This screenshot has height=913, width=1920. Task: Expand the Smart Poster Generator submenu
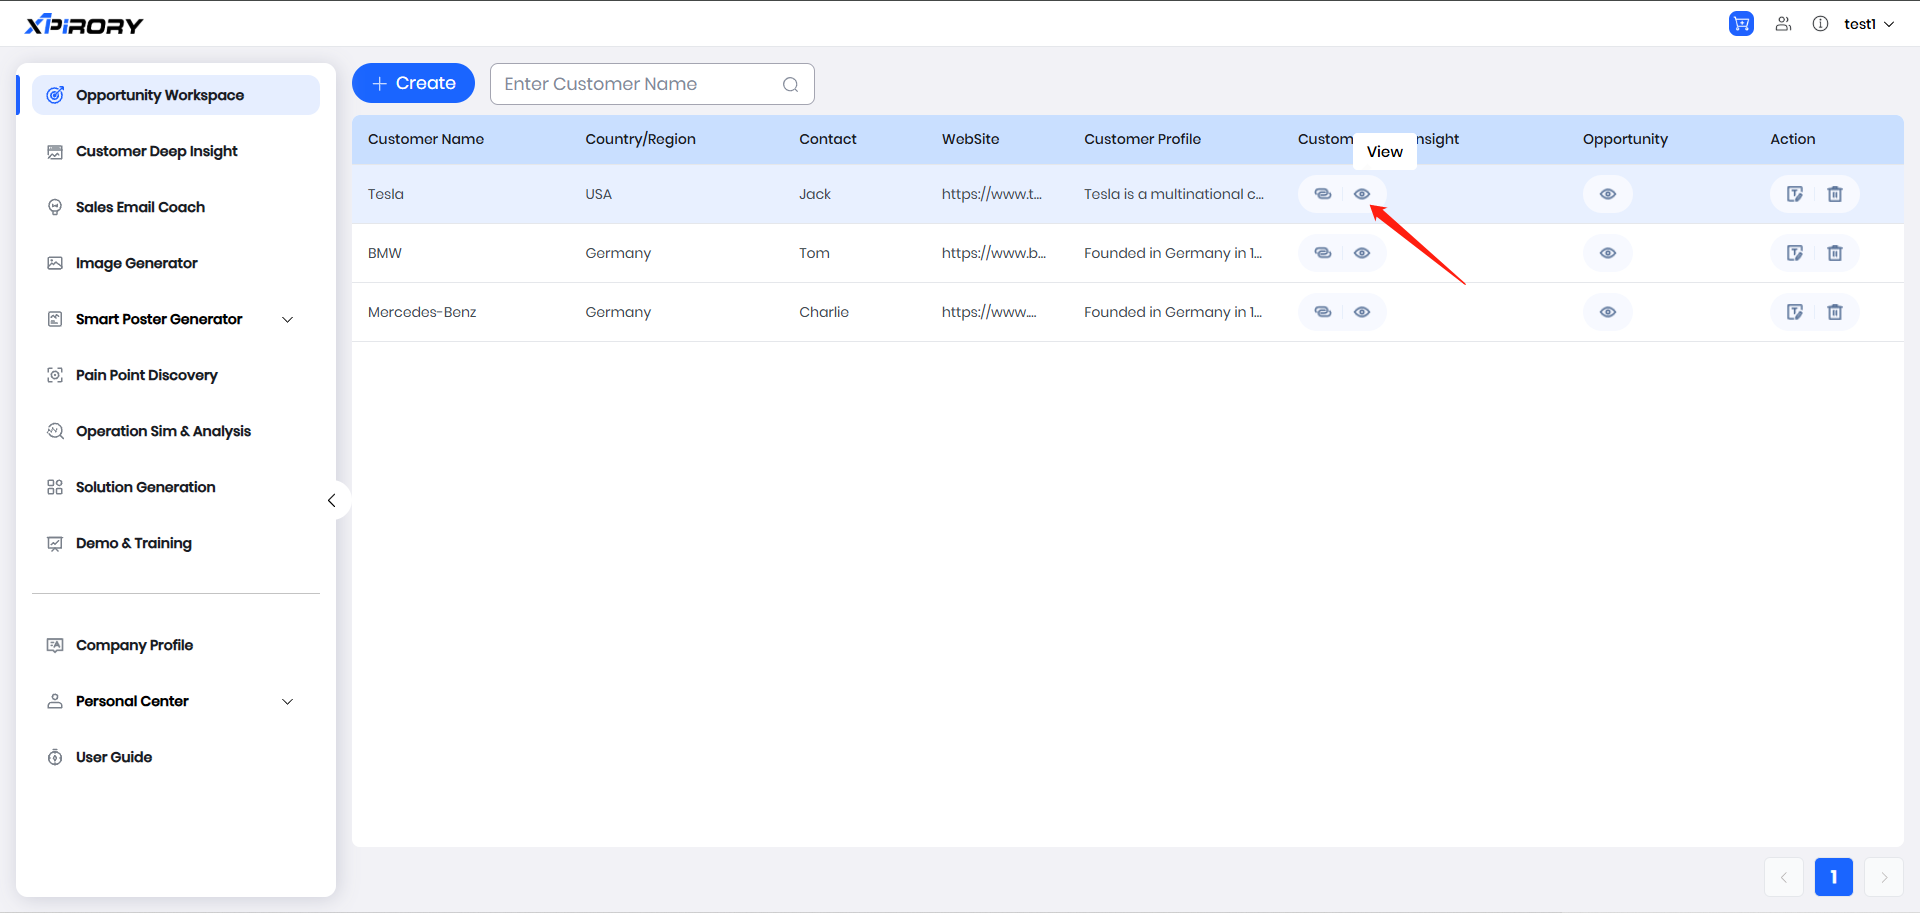[288, 320]
